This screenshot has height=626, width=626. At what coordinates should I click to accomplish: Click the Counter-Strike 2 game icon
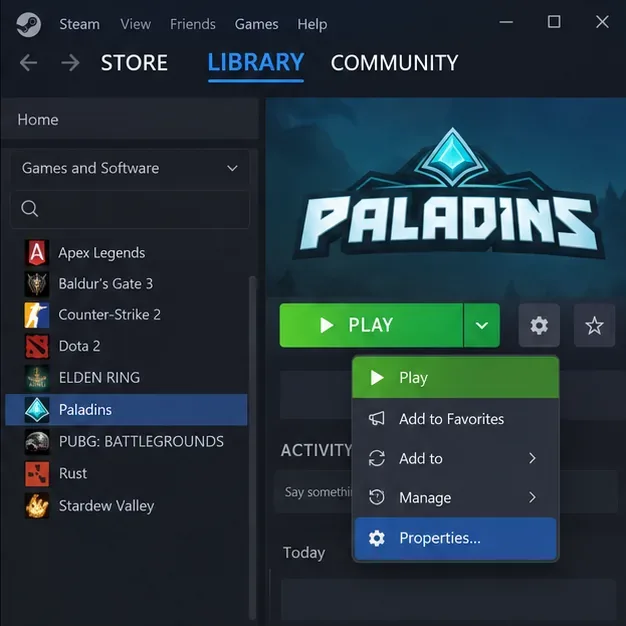(x=37, y=315)
